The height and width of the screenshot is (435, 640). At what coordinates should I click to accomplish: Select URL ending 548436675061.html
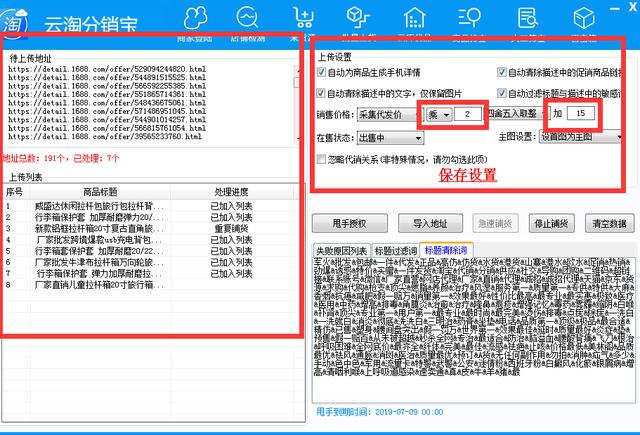[107, 102]
